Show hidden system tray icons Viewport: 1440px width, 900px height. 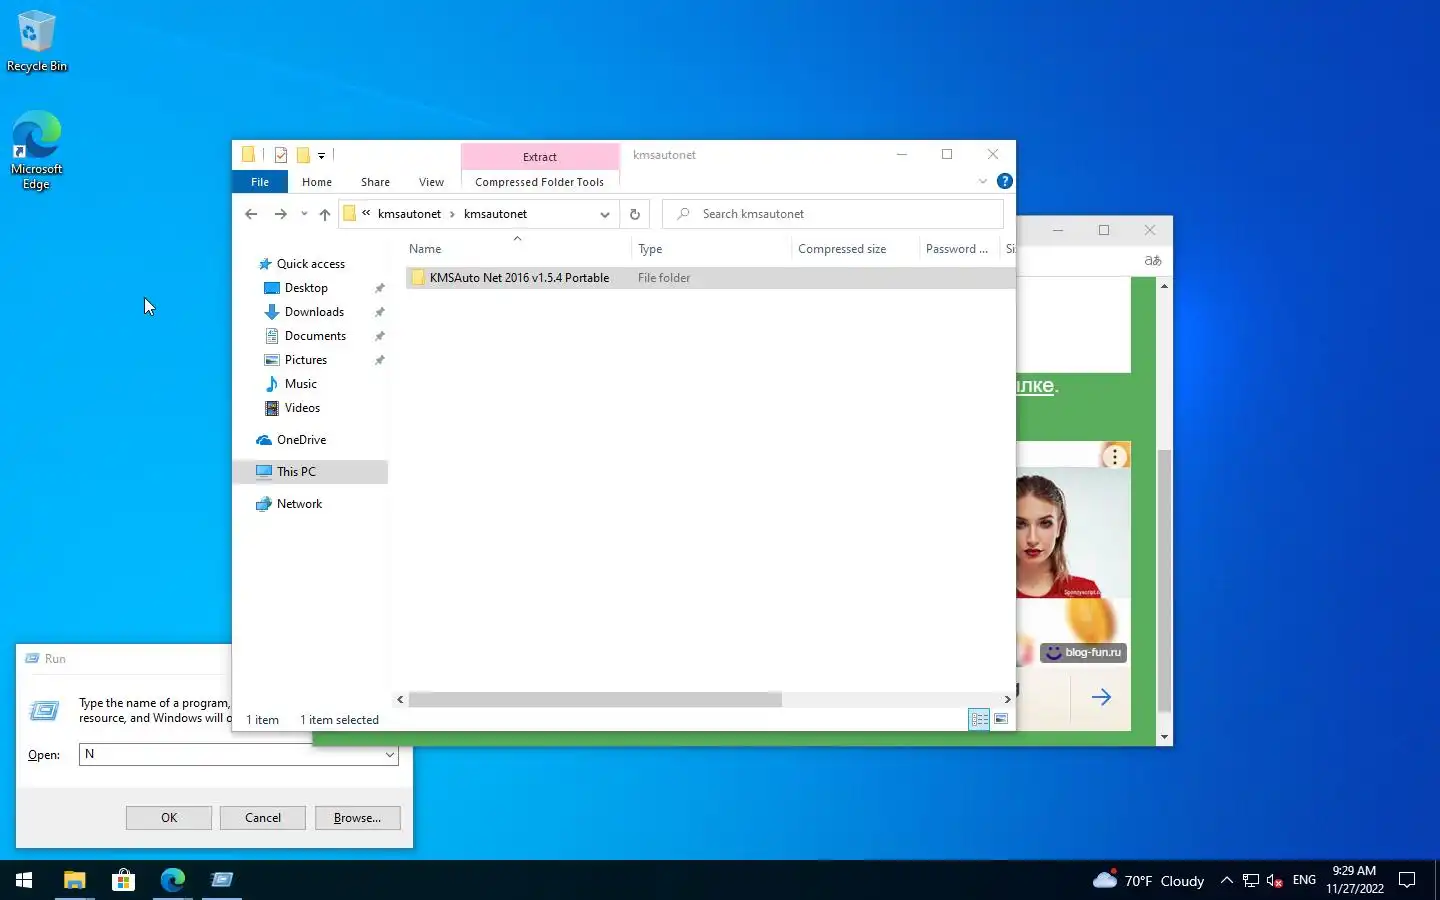[1227, 880]
